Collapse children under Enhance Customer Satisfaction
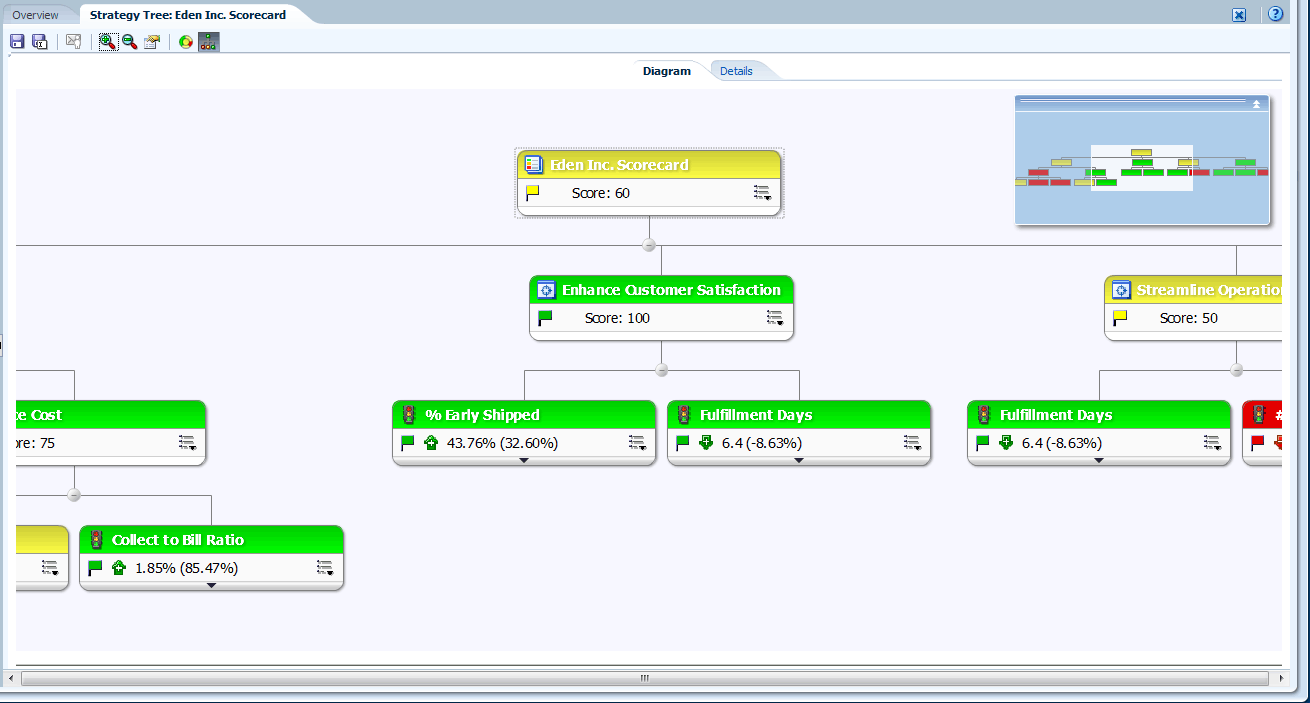 [661, 370]
